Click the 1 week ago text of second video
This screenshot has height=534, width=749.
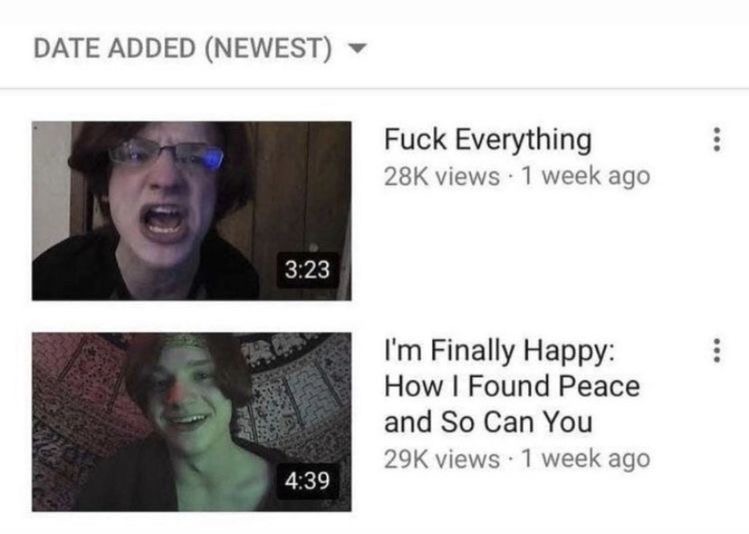(x=586, y=459)
